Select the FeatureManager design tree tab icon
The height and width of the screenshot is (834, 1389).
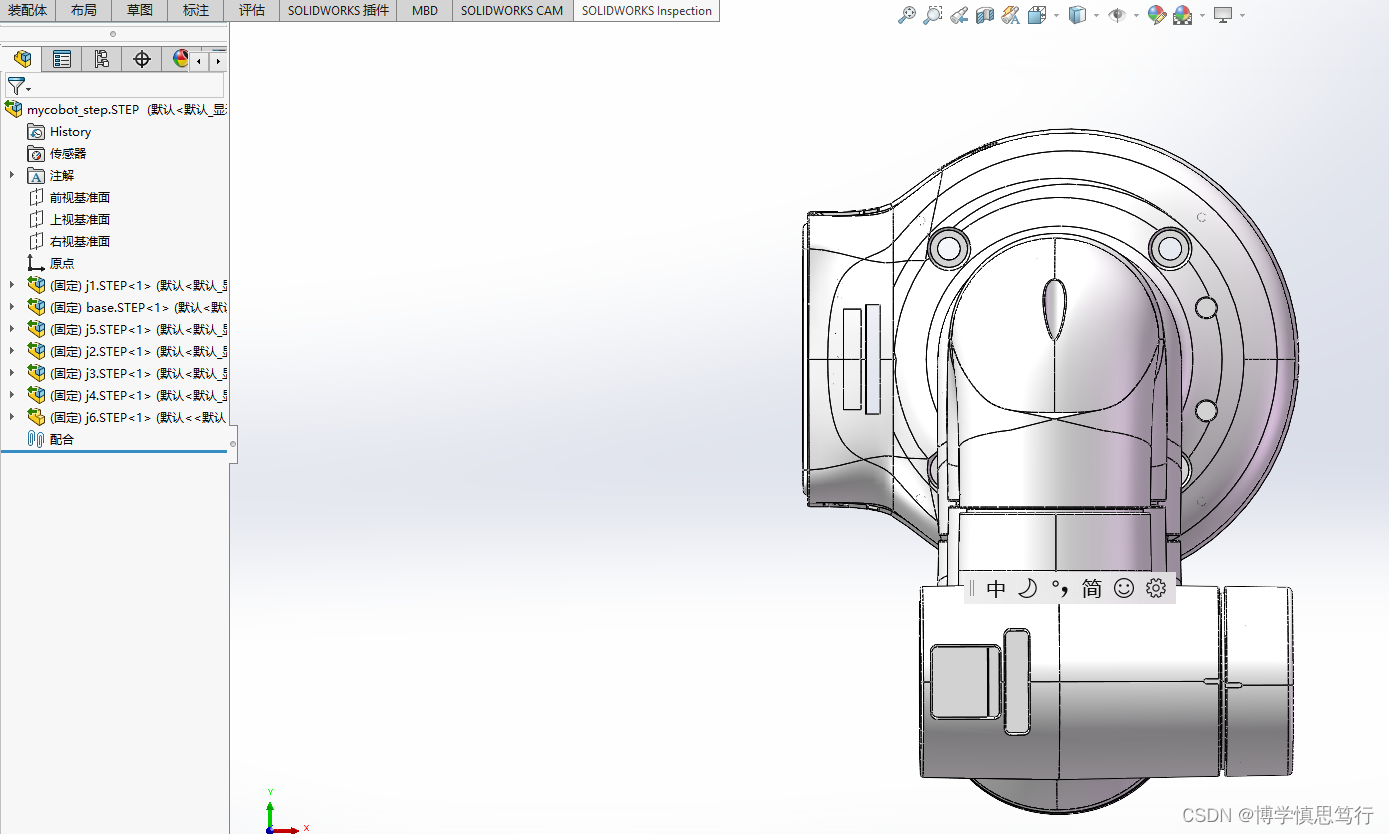pos(22,59)
